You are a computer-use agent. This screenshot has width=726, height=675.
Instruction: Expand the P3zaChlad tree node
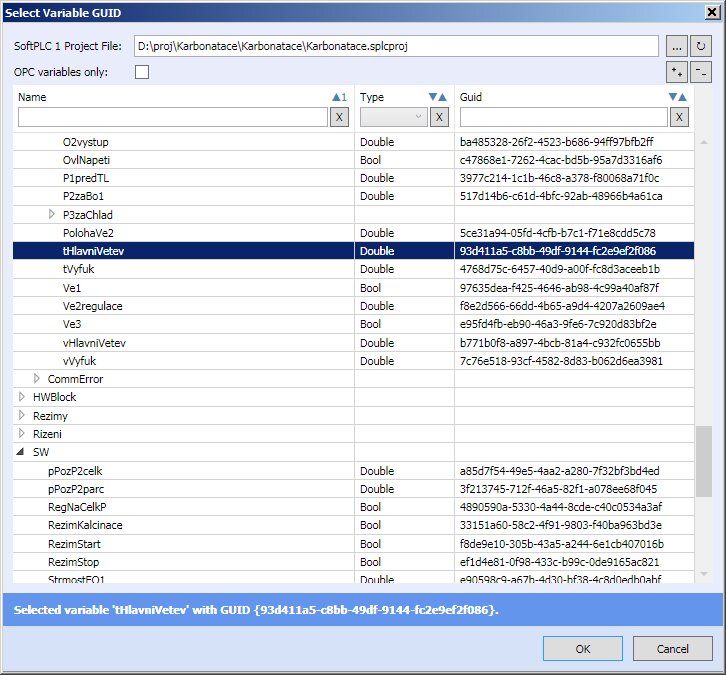(53, 215)
